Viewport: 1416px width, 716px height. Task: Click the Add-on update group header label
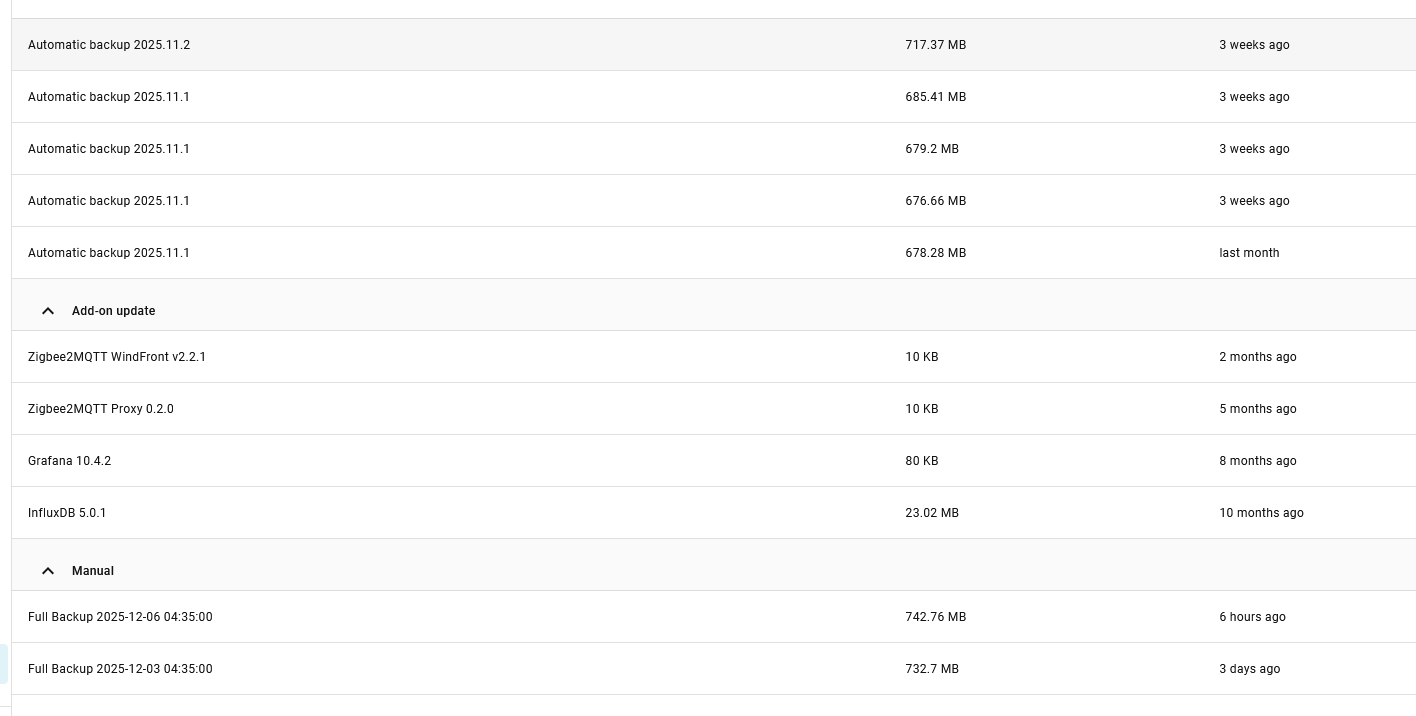pyautogui.click(x=113, y=311)
